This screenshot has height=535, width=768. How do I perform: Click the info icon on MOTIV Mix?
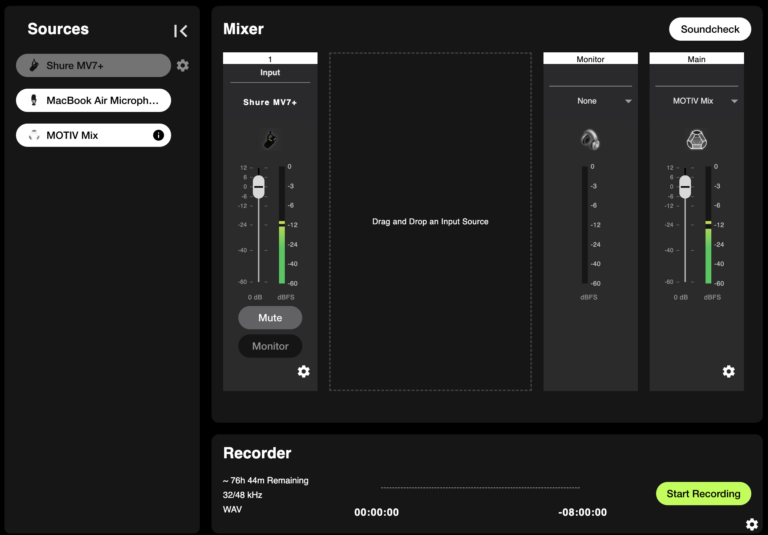pos(158,135)
